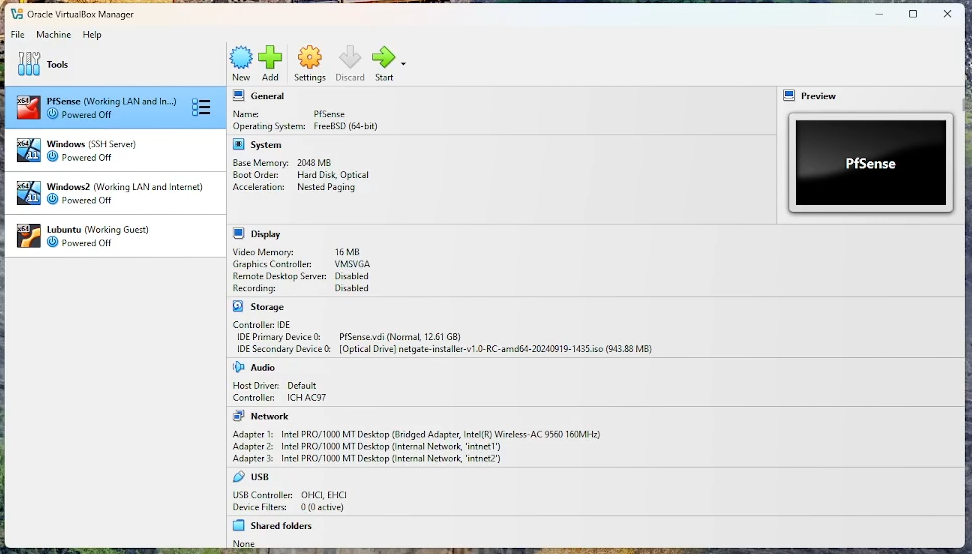
Task: Open the File menu
Action: pos(18,35)
